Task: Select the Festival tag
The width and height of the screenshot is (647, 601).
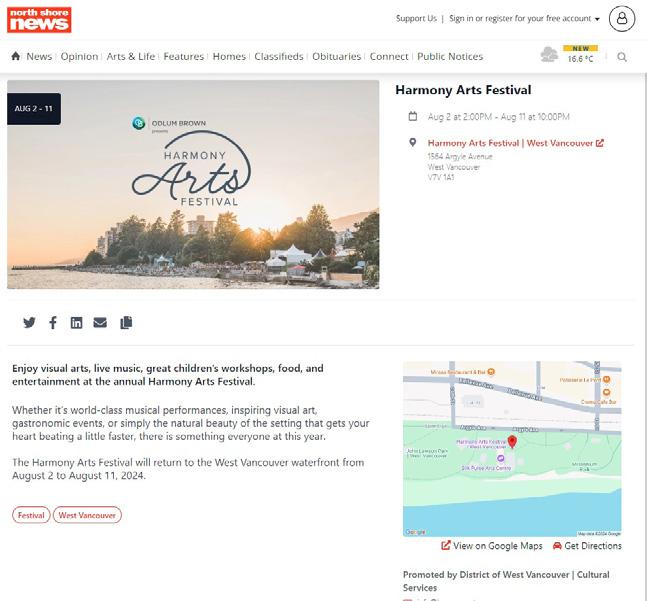Action: coord(31,515)
